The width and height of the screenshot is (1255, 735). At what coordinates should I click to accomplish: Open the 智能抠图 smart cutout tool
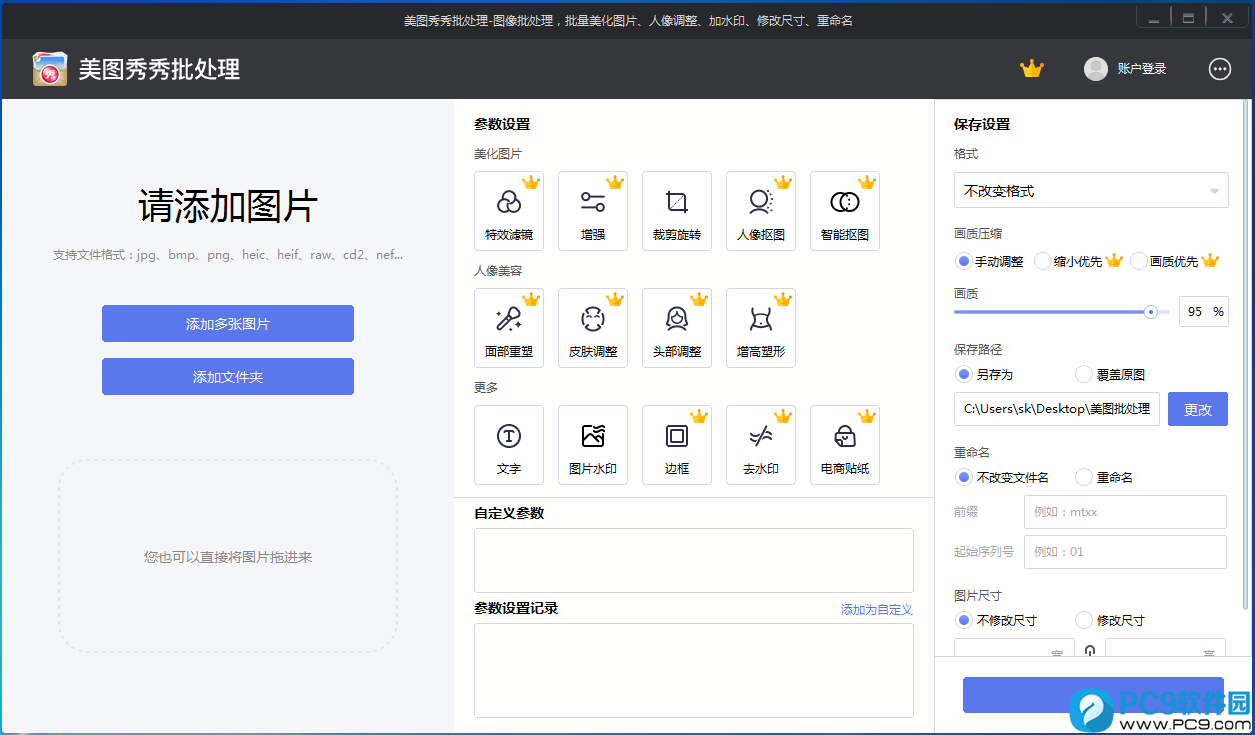point(845,211)
